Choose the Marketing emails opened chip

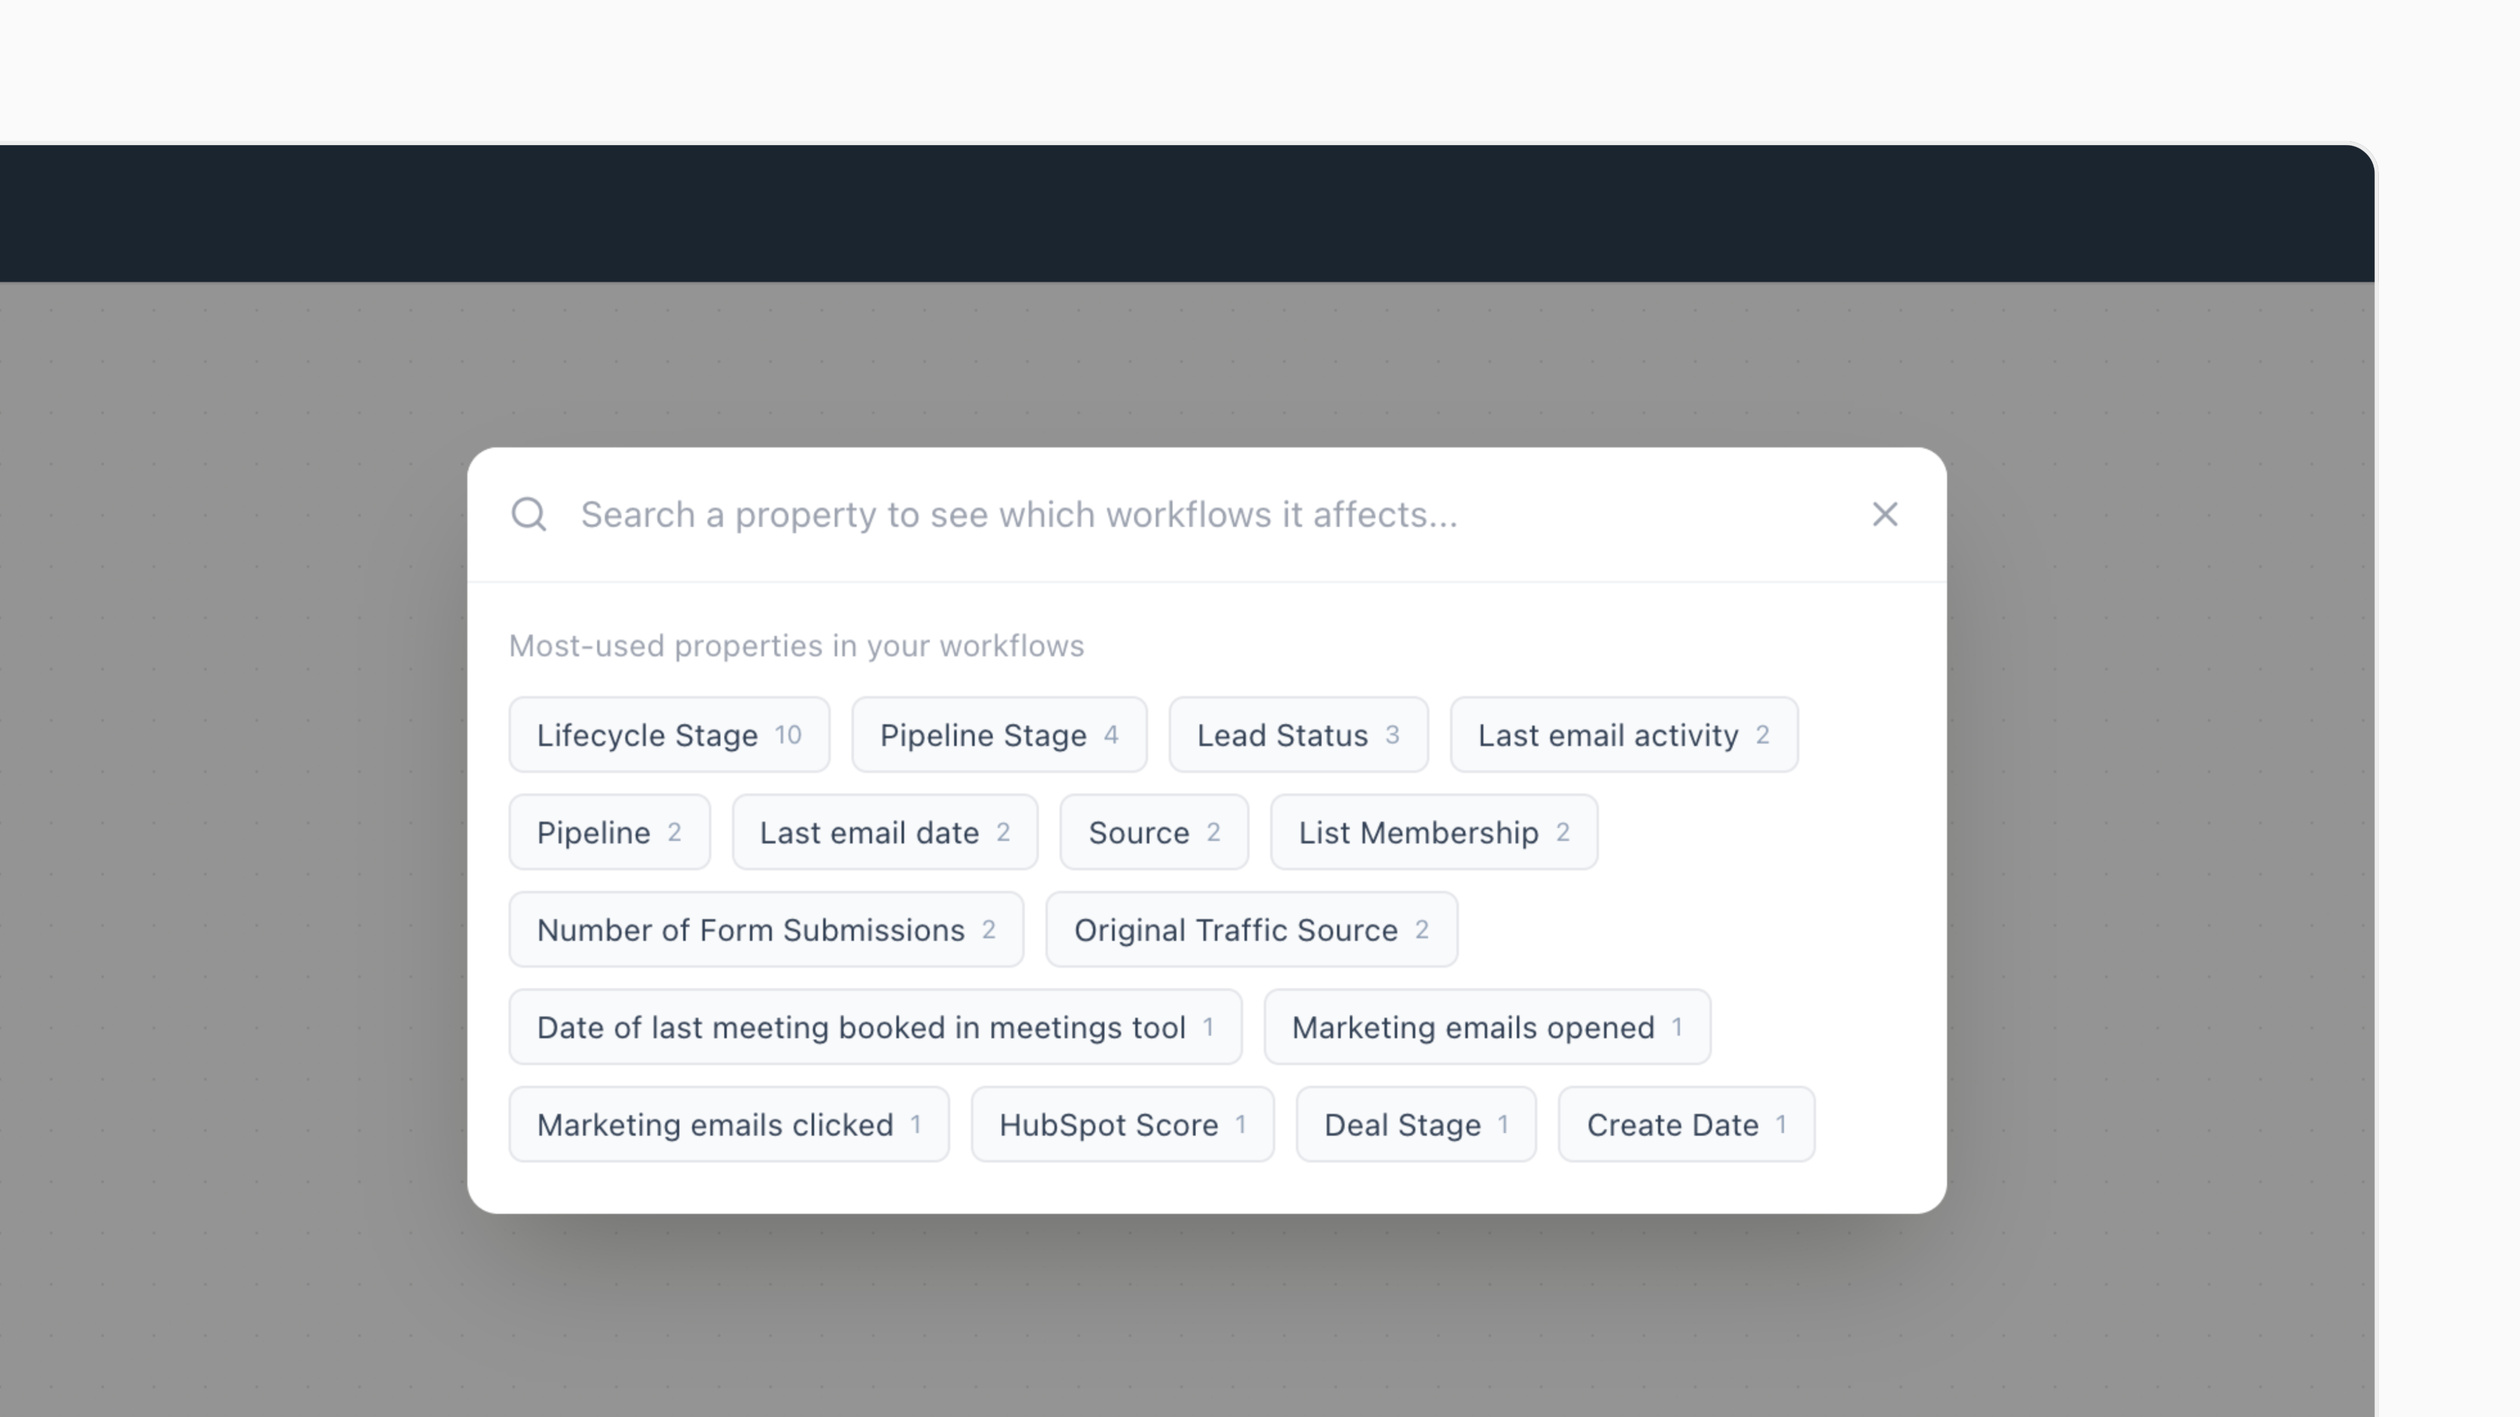1486,1027
